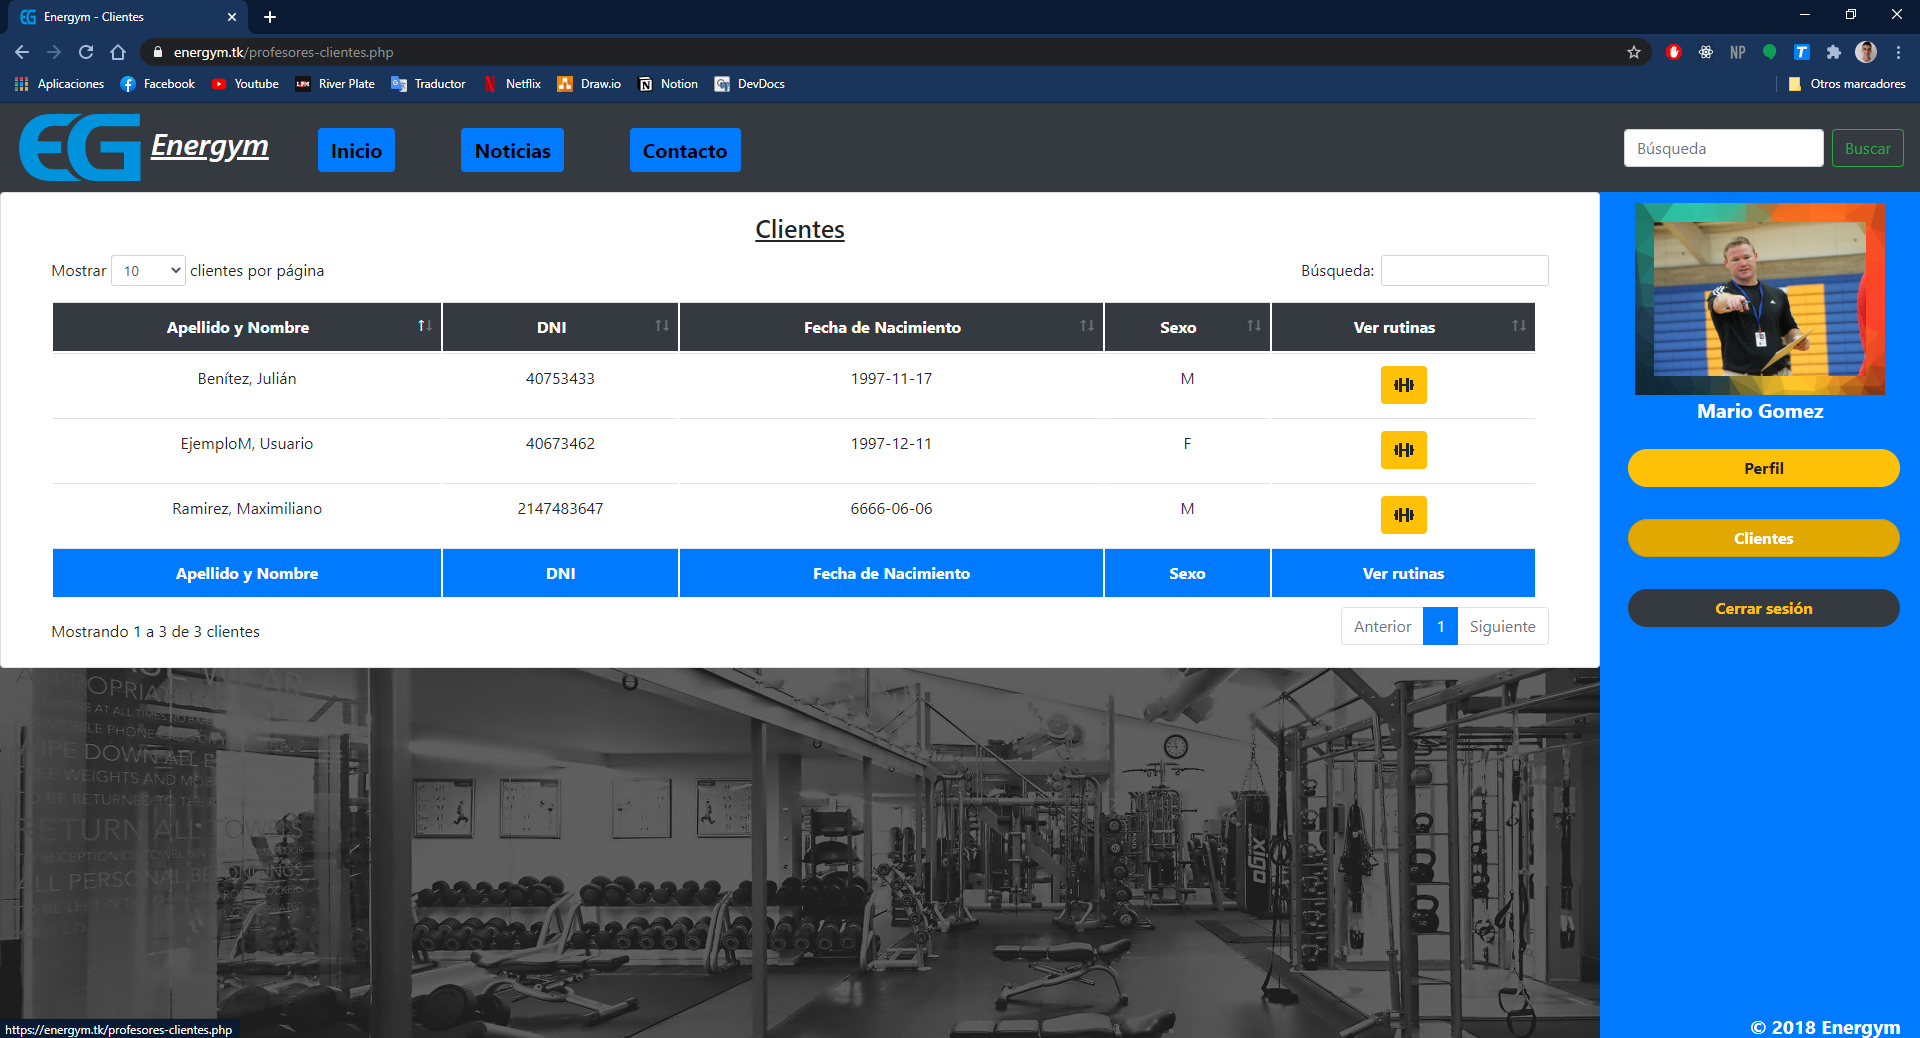The height and width of the screenshot is (1038, 1920).
Task: Click the React devtools extension icon
Action: tap(1706, 52)
